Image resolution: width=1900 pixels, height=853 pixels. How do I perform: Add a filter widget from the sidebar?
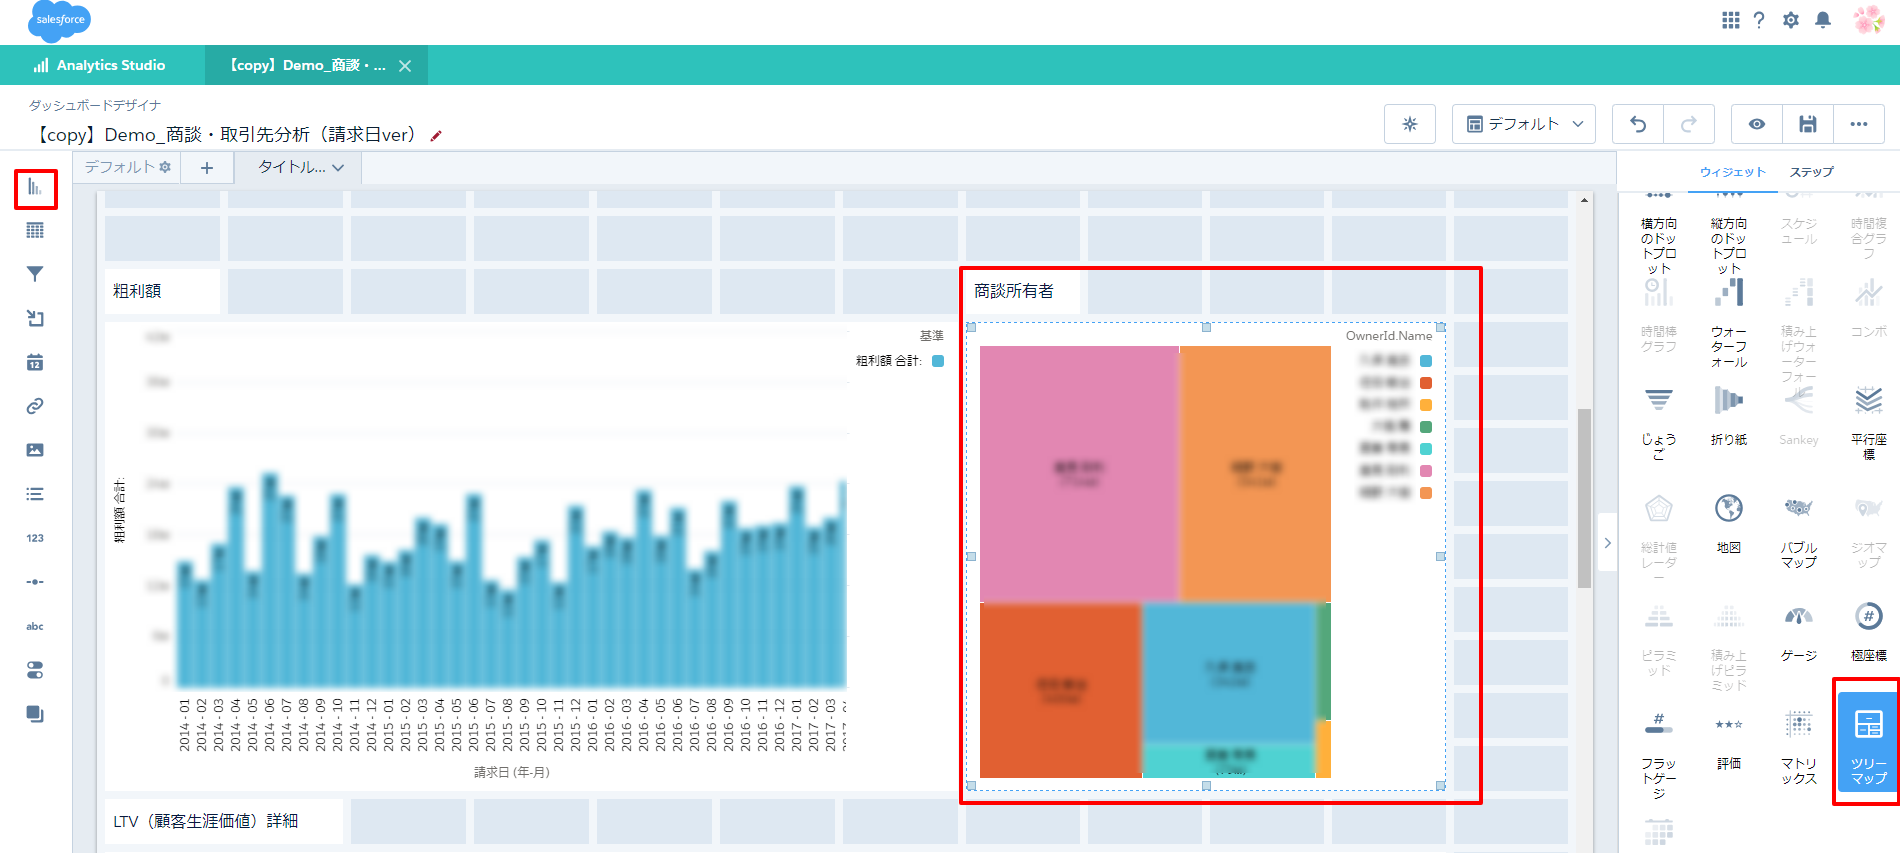click(35, 274)
